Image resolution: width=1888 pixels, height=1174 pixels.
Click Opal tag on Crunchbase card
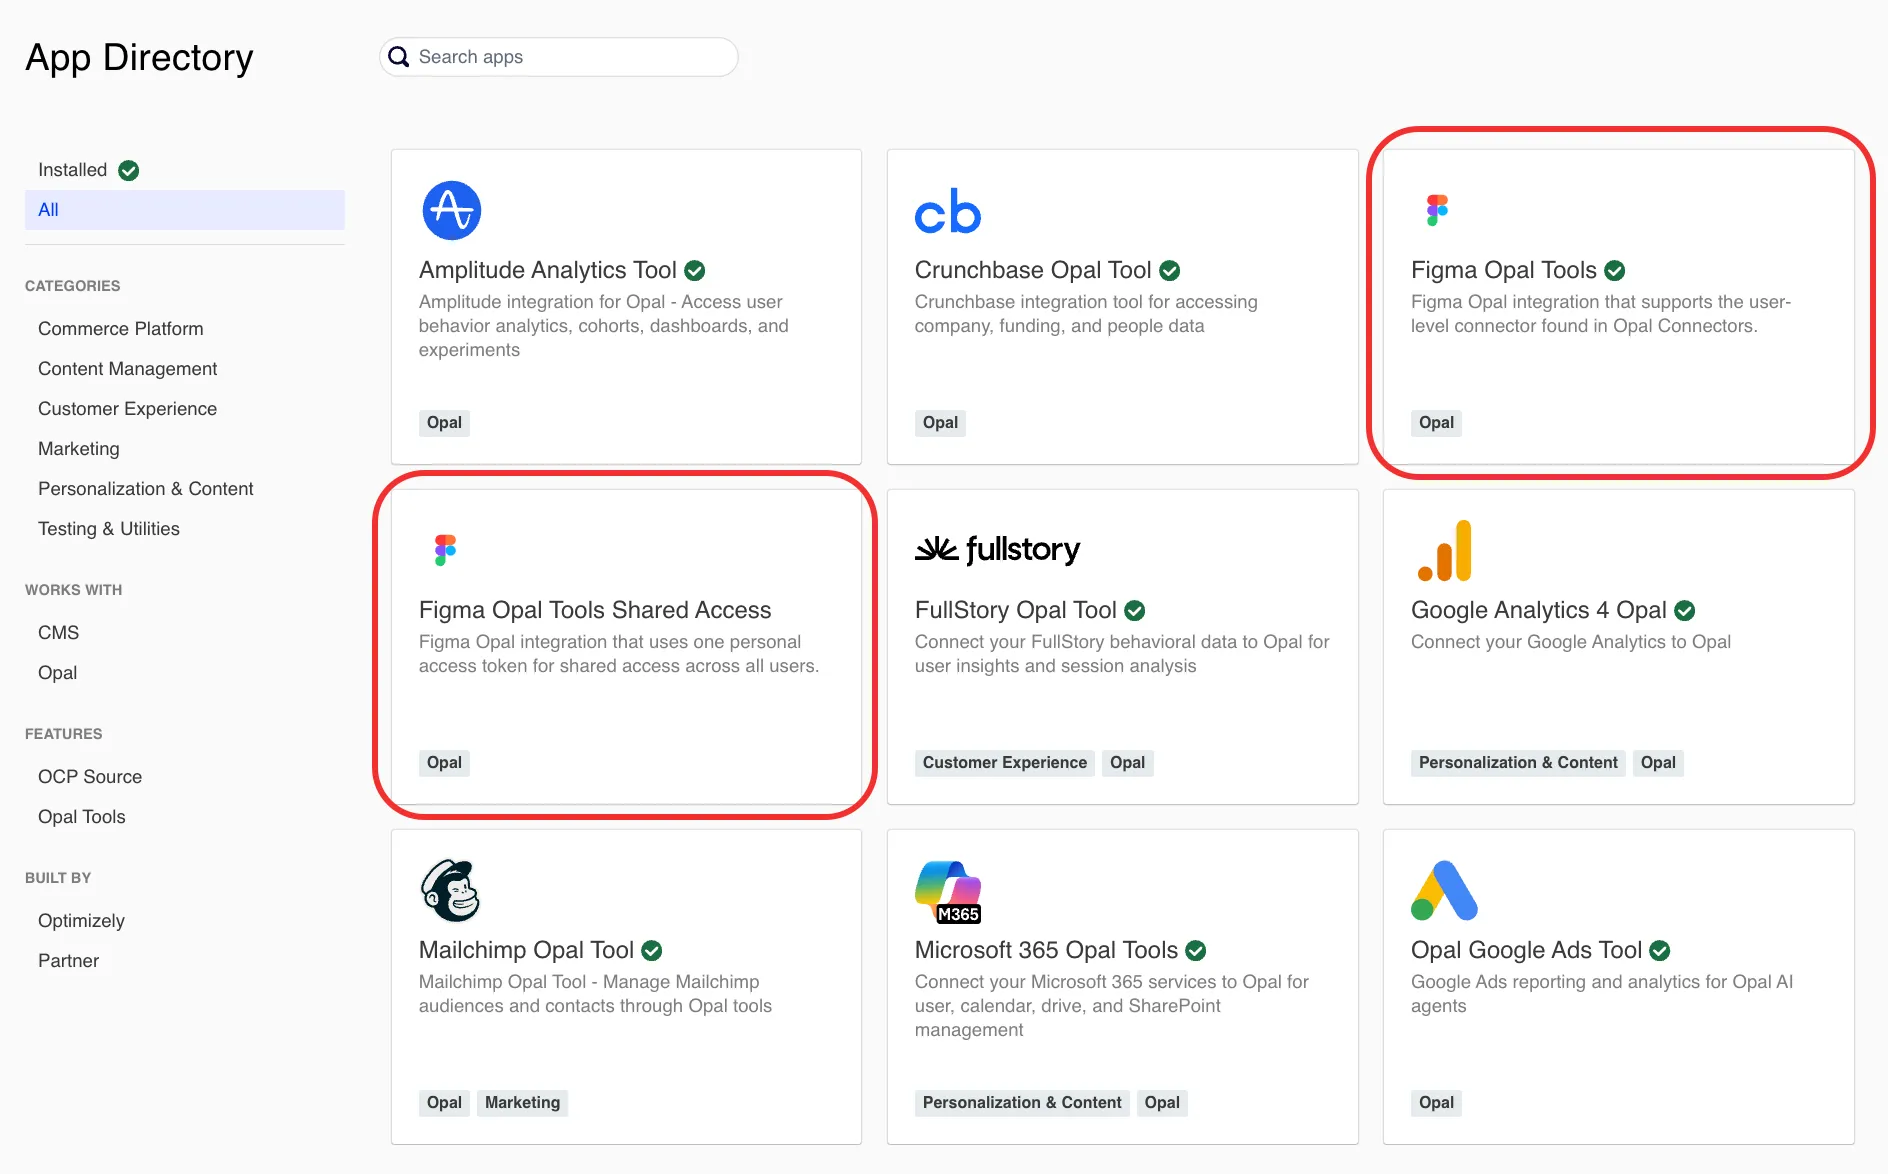[940, 423]
